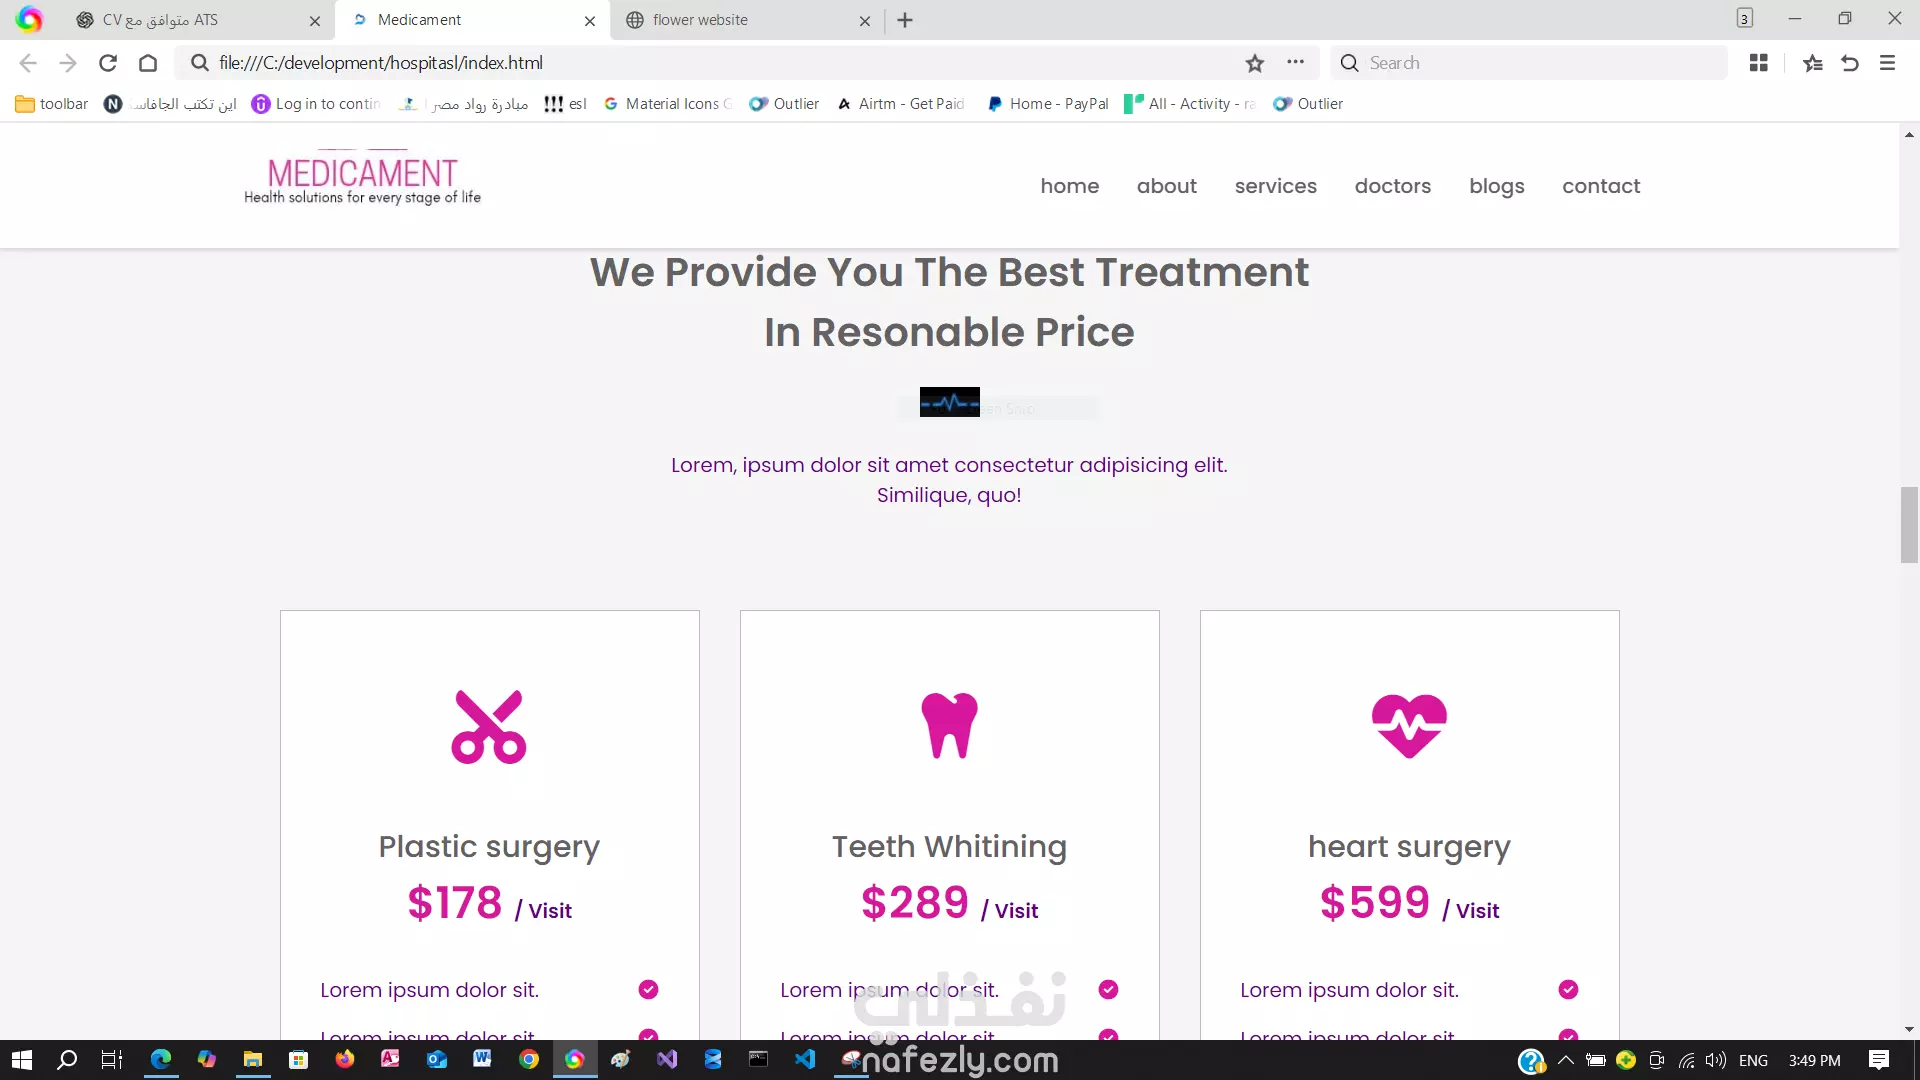
Task: Go to the services nav item
Action: pos(1275,186)
